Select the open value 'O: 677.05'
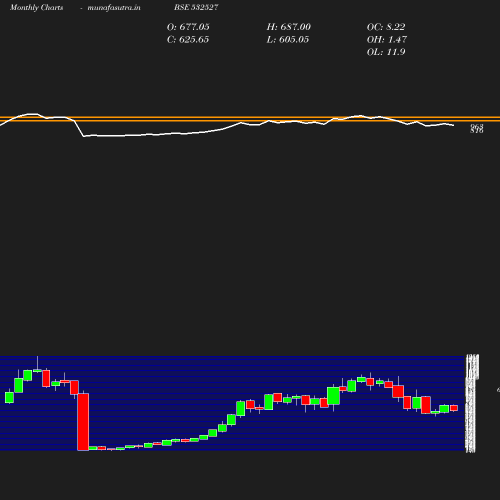 pyautogui.click(x=188, y=27)
